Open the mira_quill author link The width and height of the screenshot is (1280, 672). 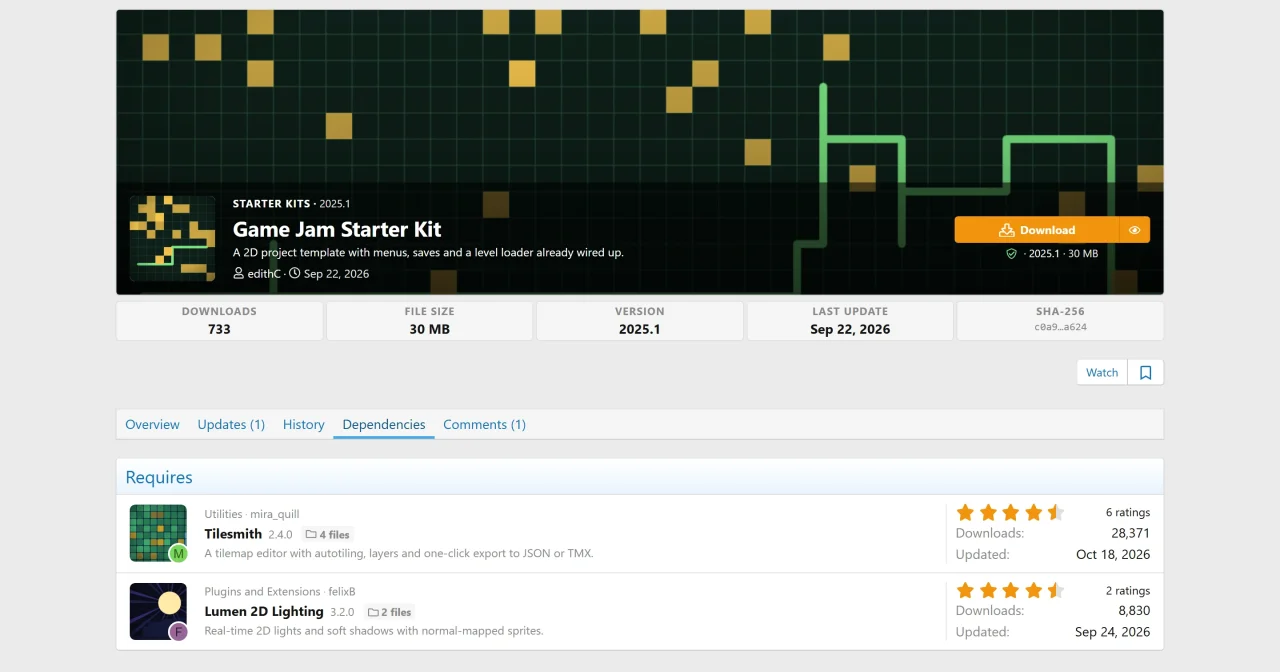click(275, 514)
